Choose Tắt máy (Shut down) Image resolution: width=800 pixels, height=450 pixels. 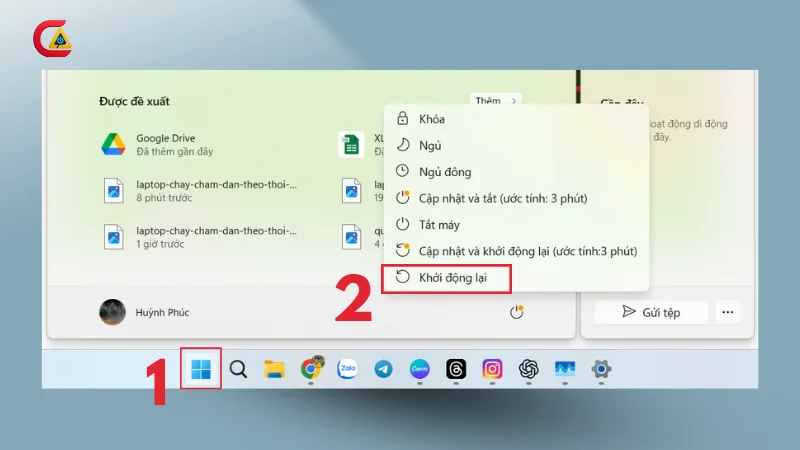(x=516, y=224)
